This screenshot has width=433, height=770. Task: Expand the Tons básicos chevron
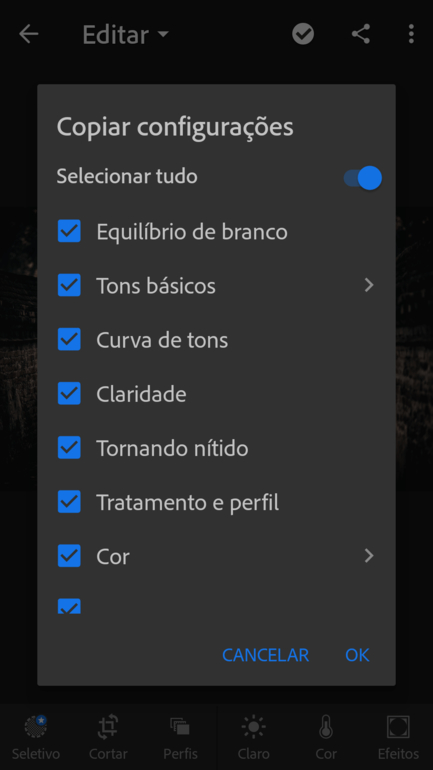tap(369, 285)
